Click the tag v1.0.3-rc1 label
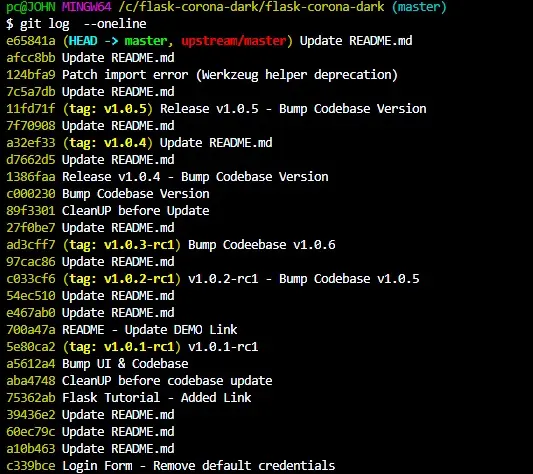 (122, 245)
